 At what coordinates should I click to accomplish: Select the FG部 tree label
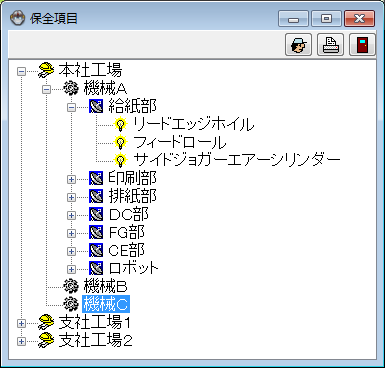(x=126, y=232)
